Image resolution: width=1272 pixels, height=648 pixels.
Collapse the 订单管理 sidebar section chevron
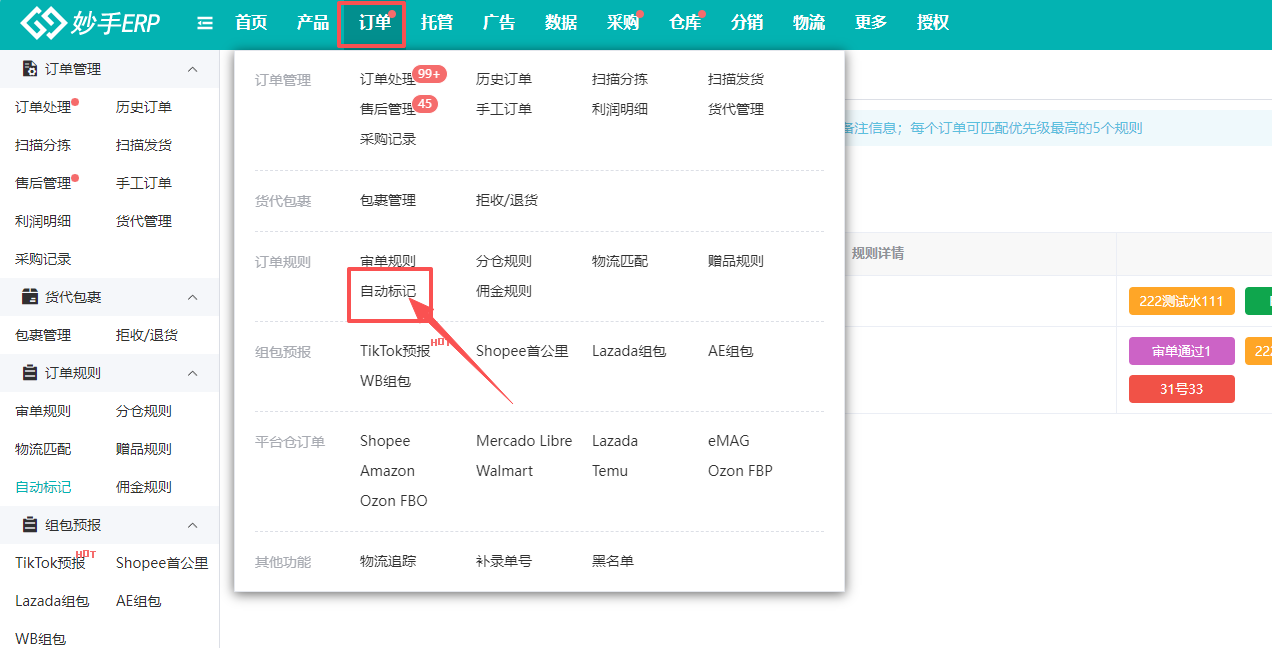click(x=193, y=69)
